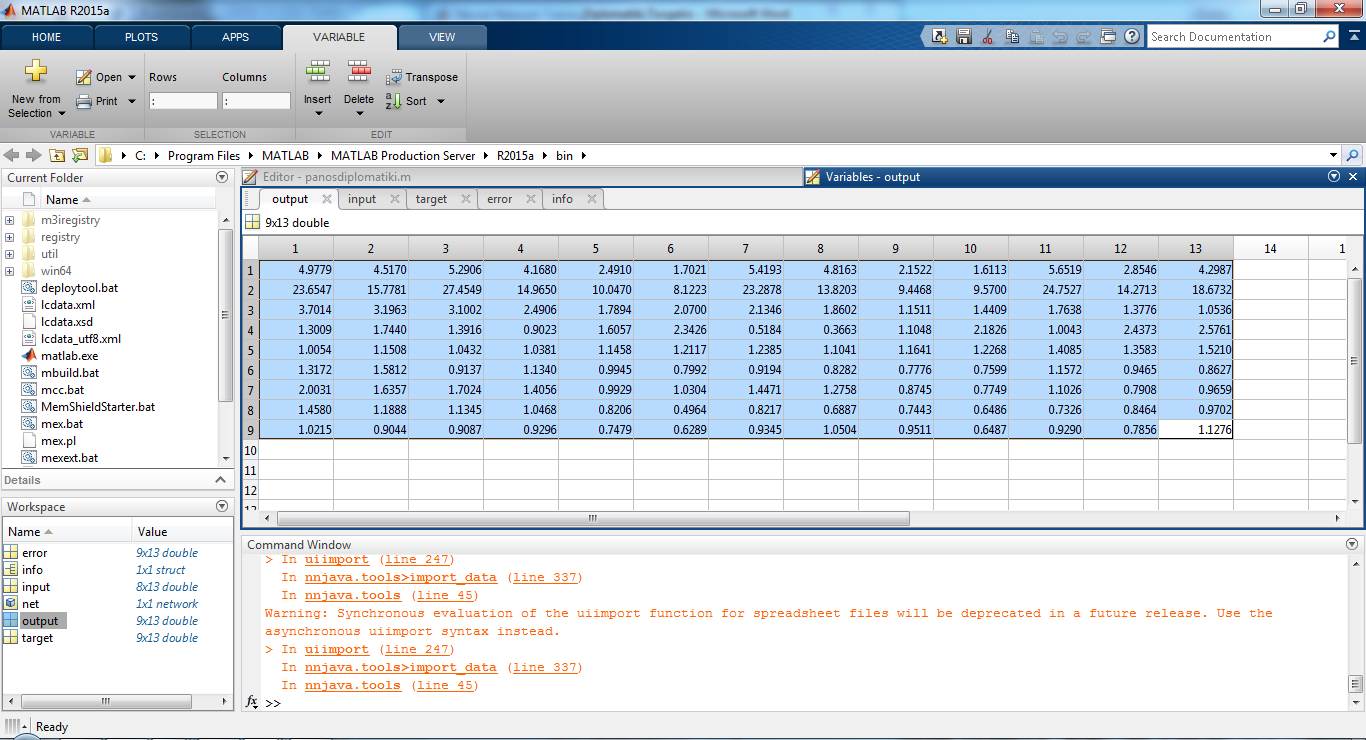Viewport: 1366px width, 740px height.
Task: Open the Open button dropdown arrow
Action: 132,77
